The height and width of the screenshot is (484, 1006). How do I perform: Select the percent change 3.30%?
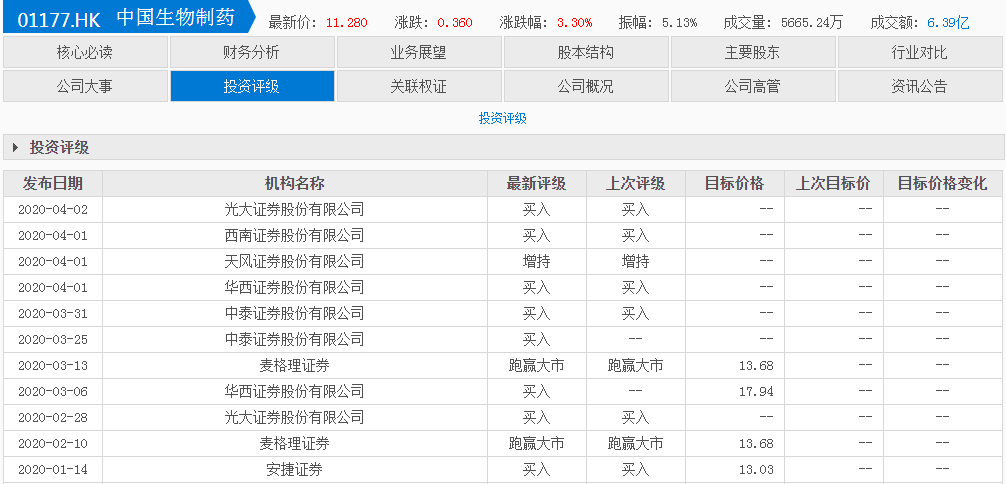(x=574, y=23)
